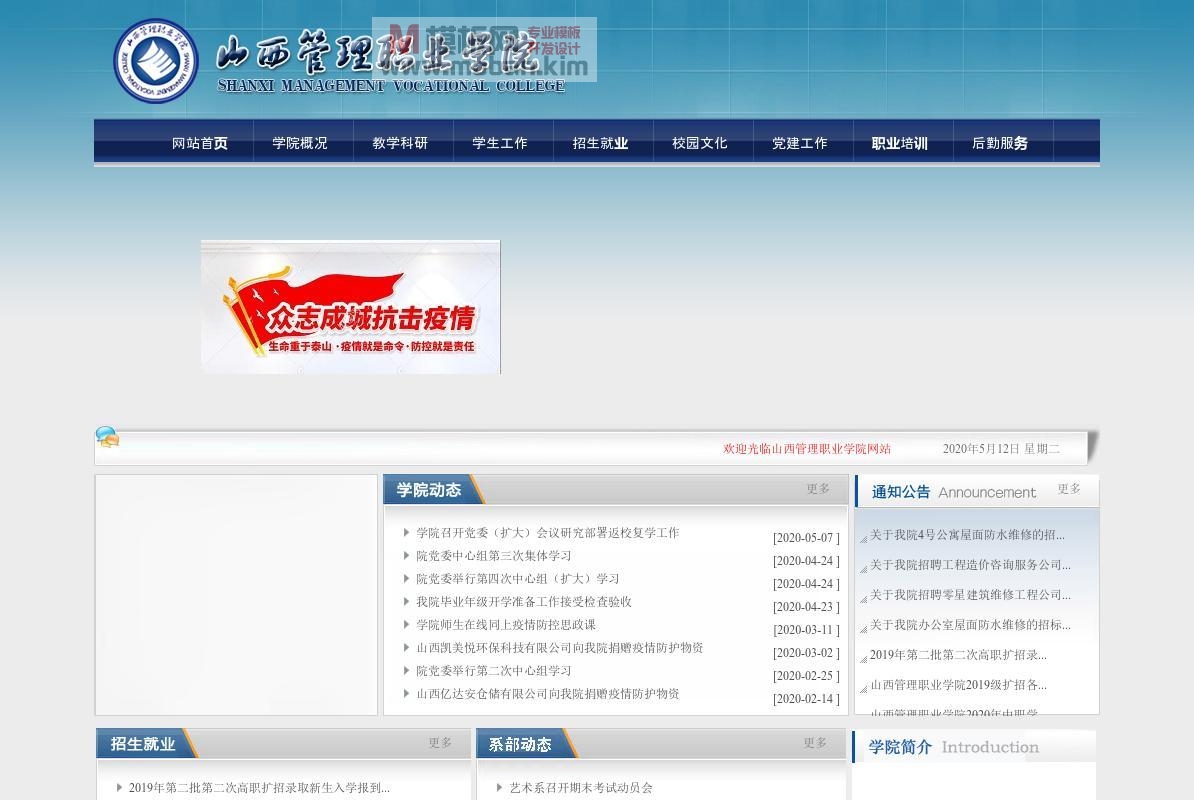The width and height of the screenshot is (1194, 800).
Task: Open article 学院师生在线同上疫情防控思政课
Action: coord(506,624)
